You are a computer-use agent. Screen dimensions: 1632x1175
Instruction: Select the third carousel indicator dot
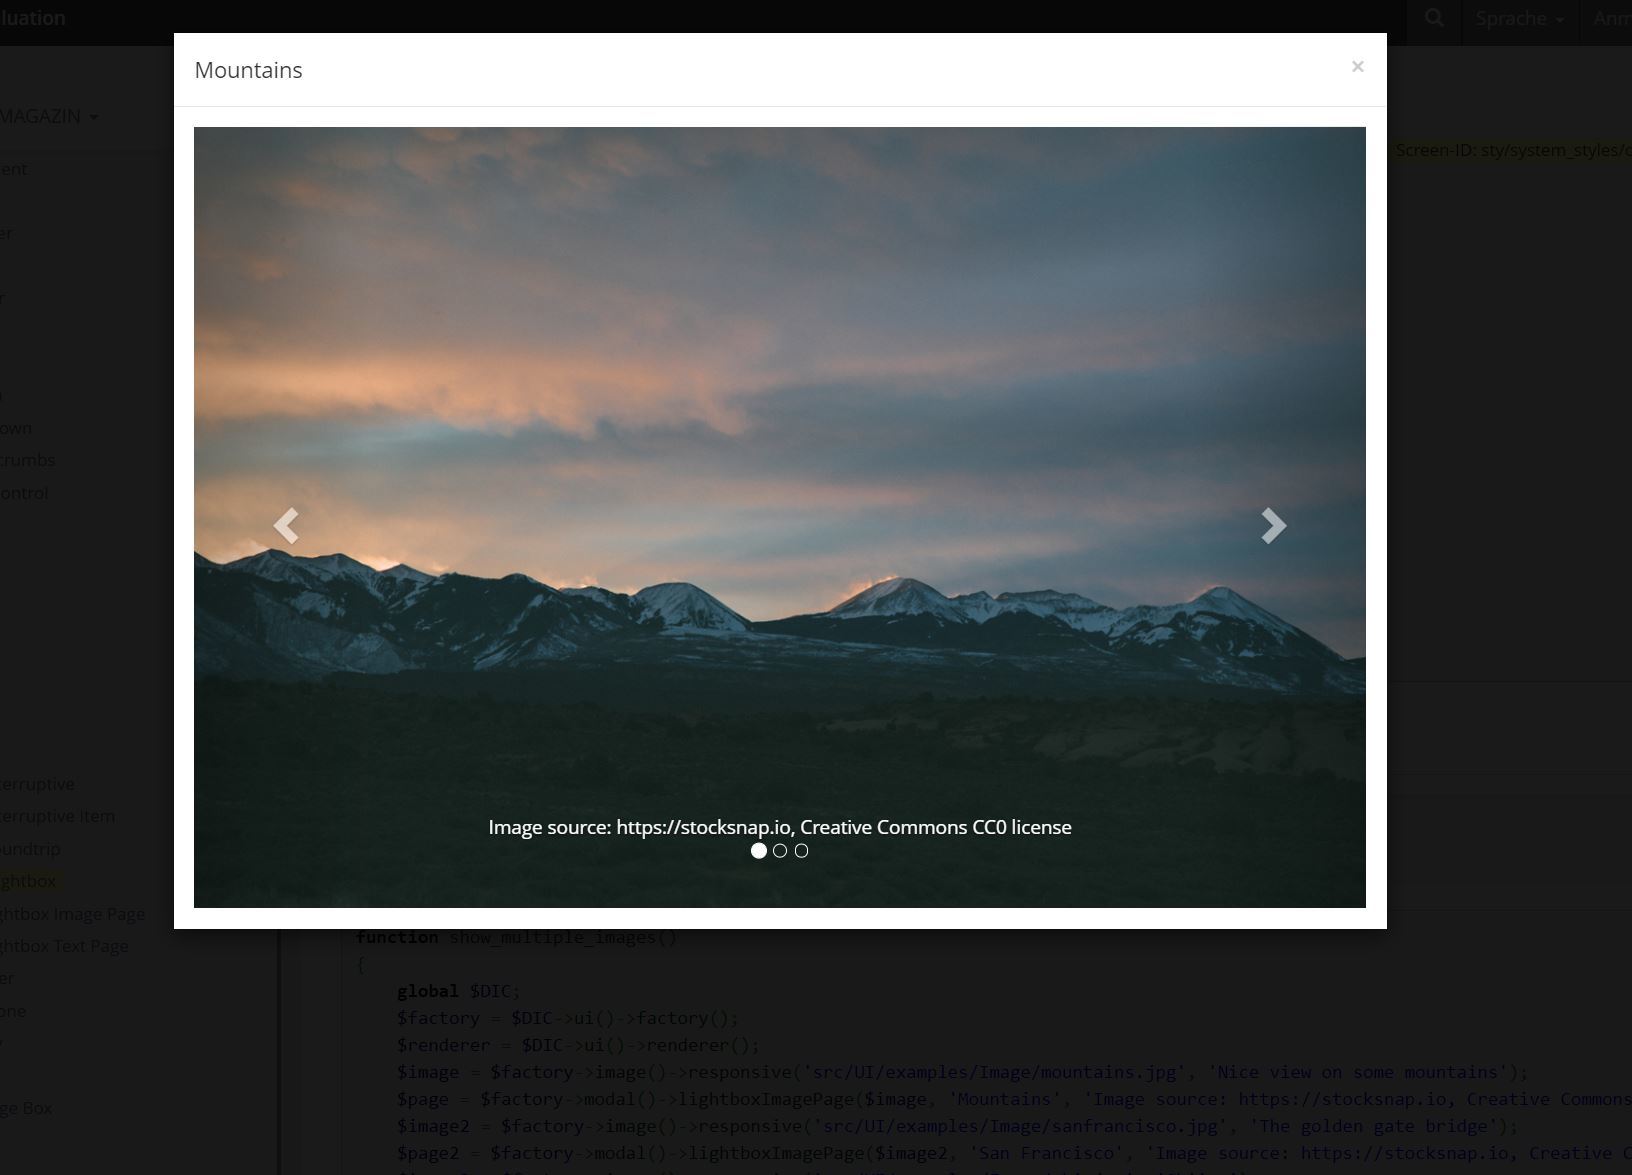tap(801, 851)
